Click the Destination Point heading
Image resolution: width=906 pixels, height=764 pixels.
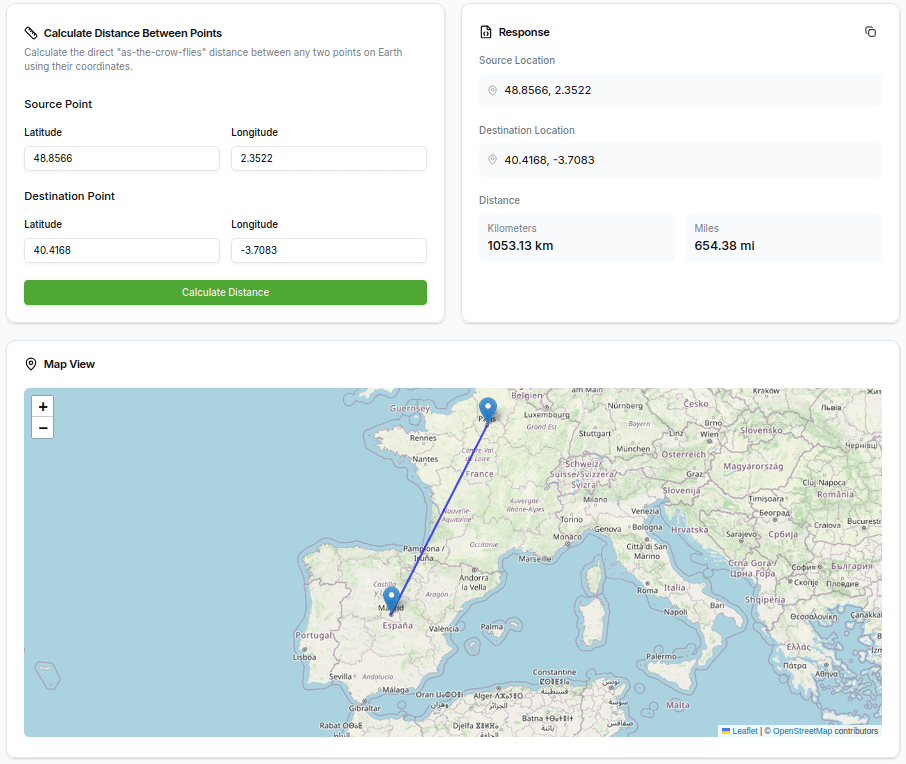click(x=69, y=196)
